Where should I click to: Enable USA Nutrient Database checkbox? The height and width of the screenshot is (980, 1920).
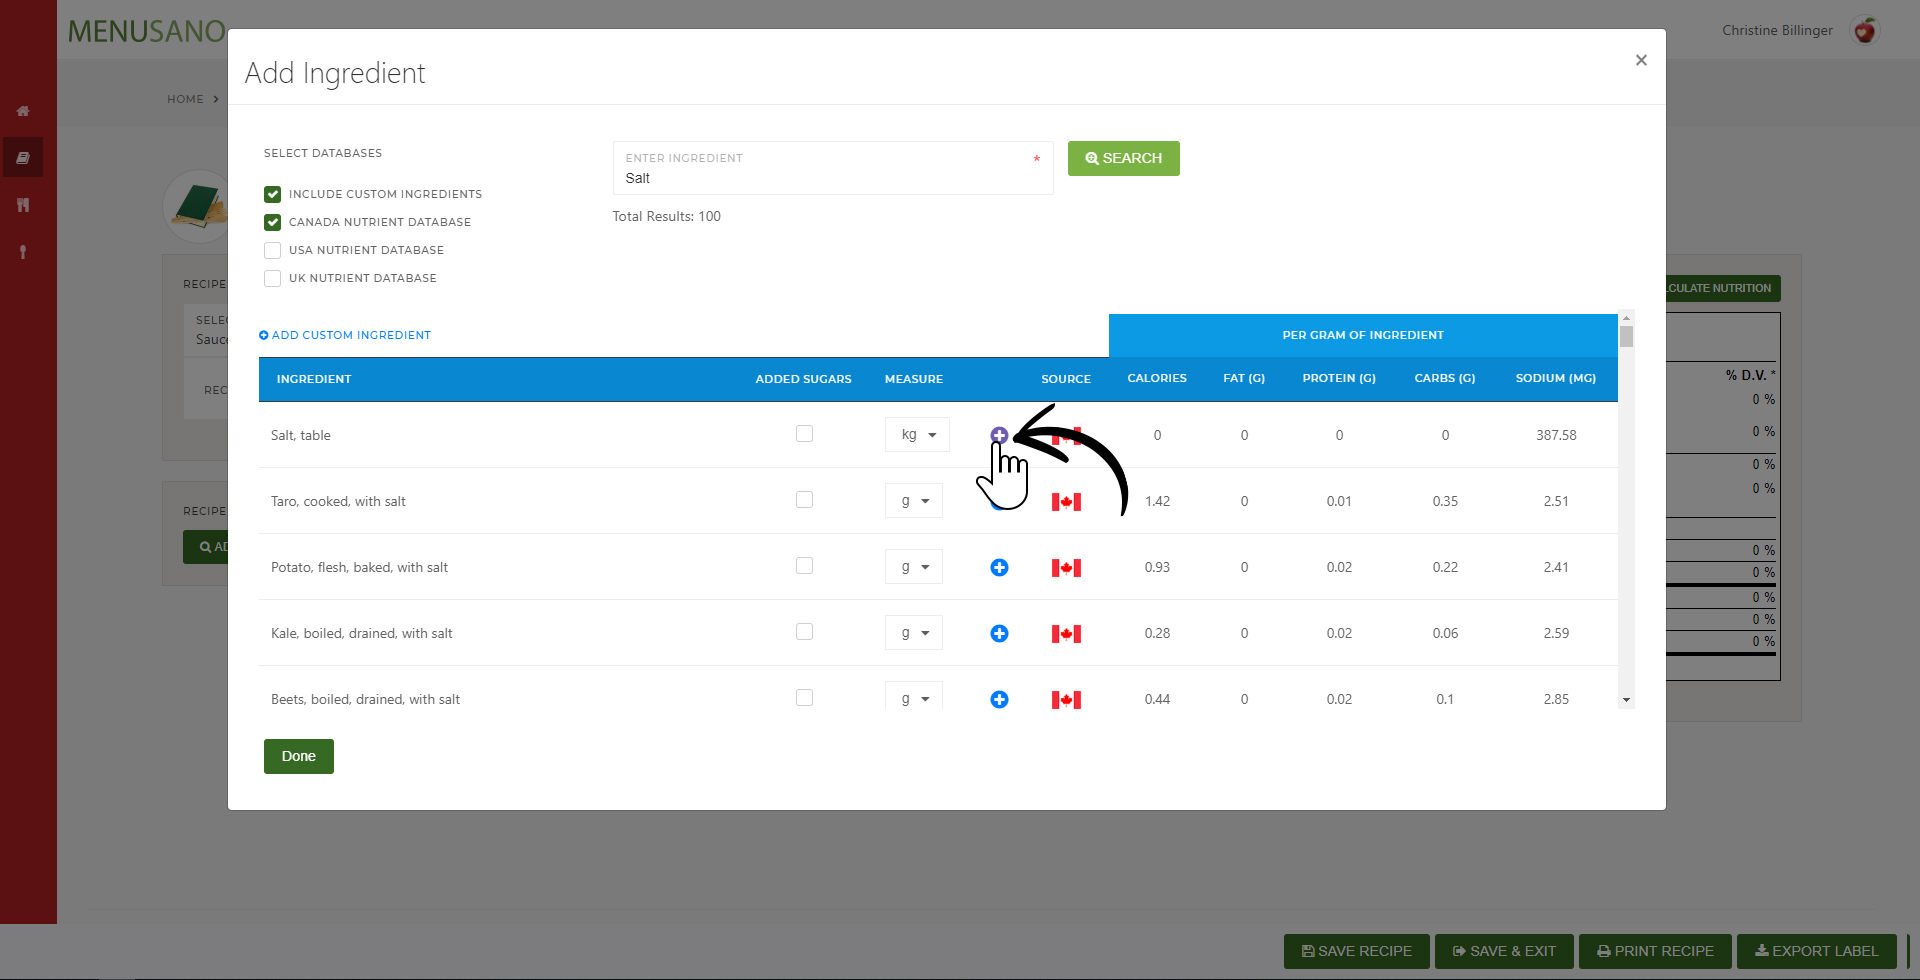coord(272,250)
